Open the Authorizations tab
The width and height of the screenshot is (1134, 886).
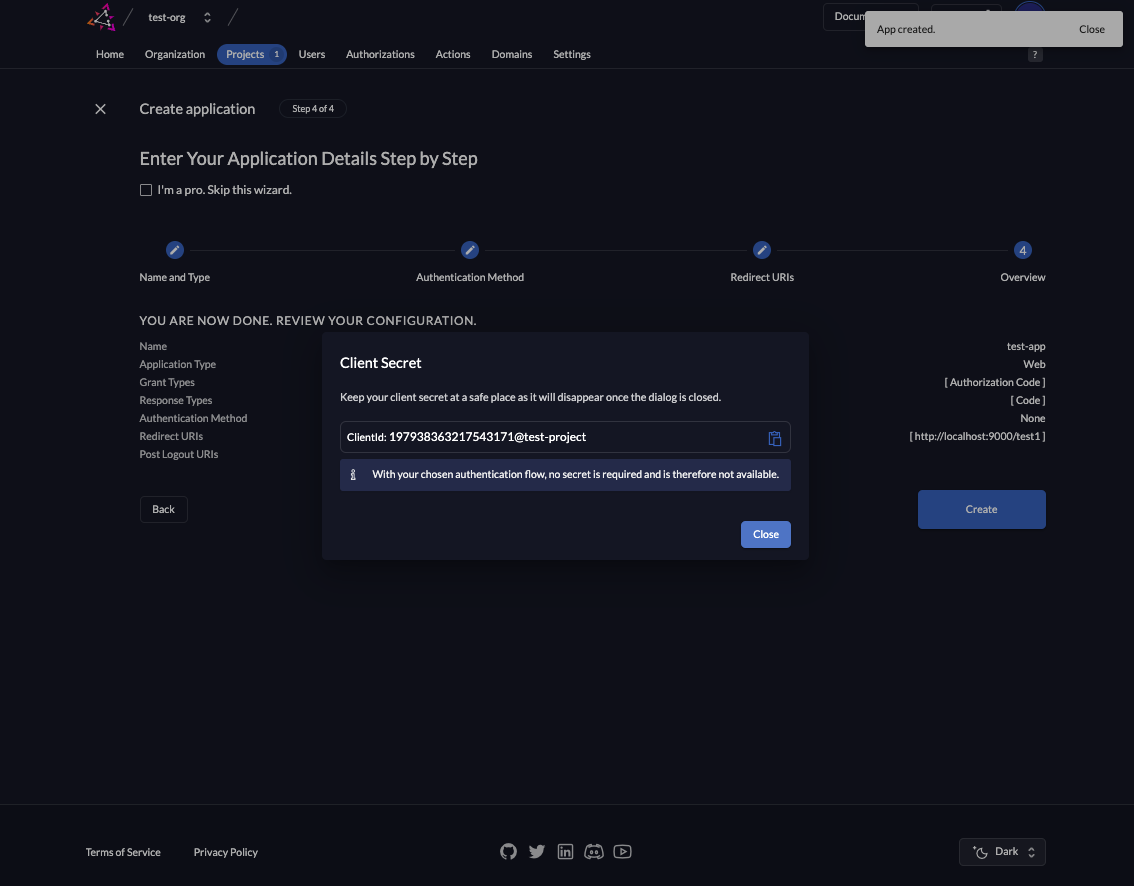tap(380, 54)
